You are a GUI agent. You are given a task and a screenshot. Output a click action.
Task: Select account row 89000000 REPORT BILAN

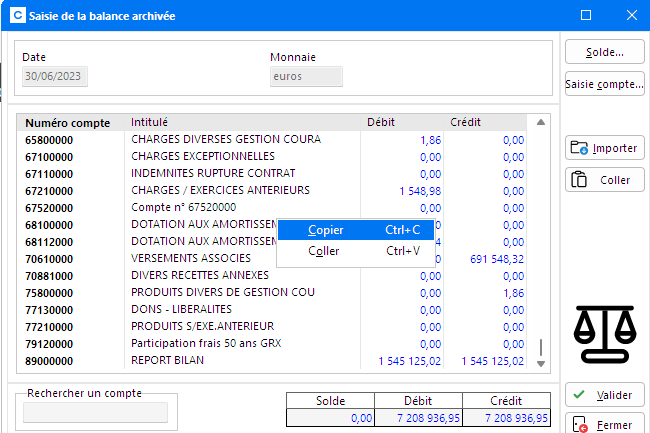[200, 360]
